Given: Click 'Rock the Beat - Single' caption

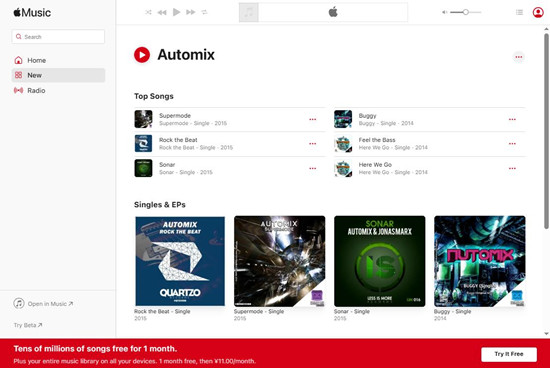Looking at the screenshot, I should (x=162, y=311).
